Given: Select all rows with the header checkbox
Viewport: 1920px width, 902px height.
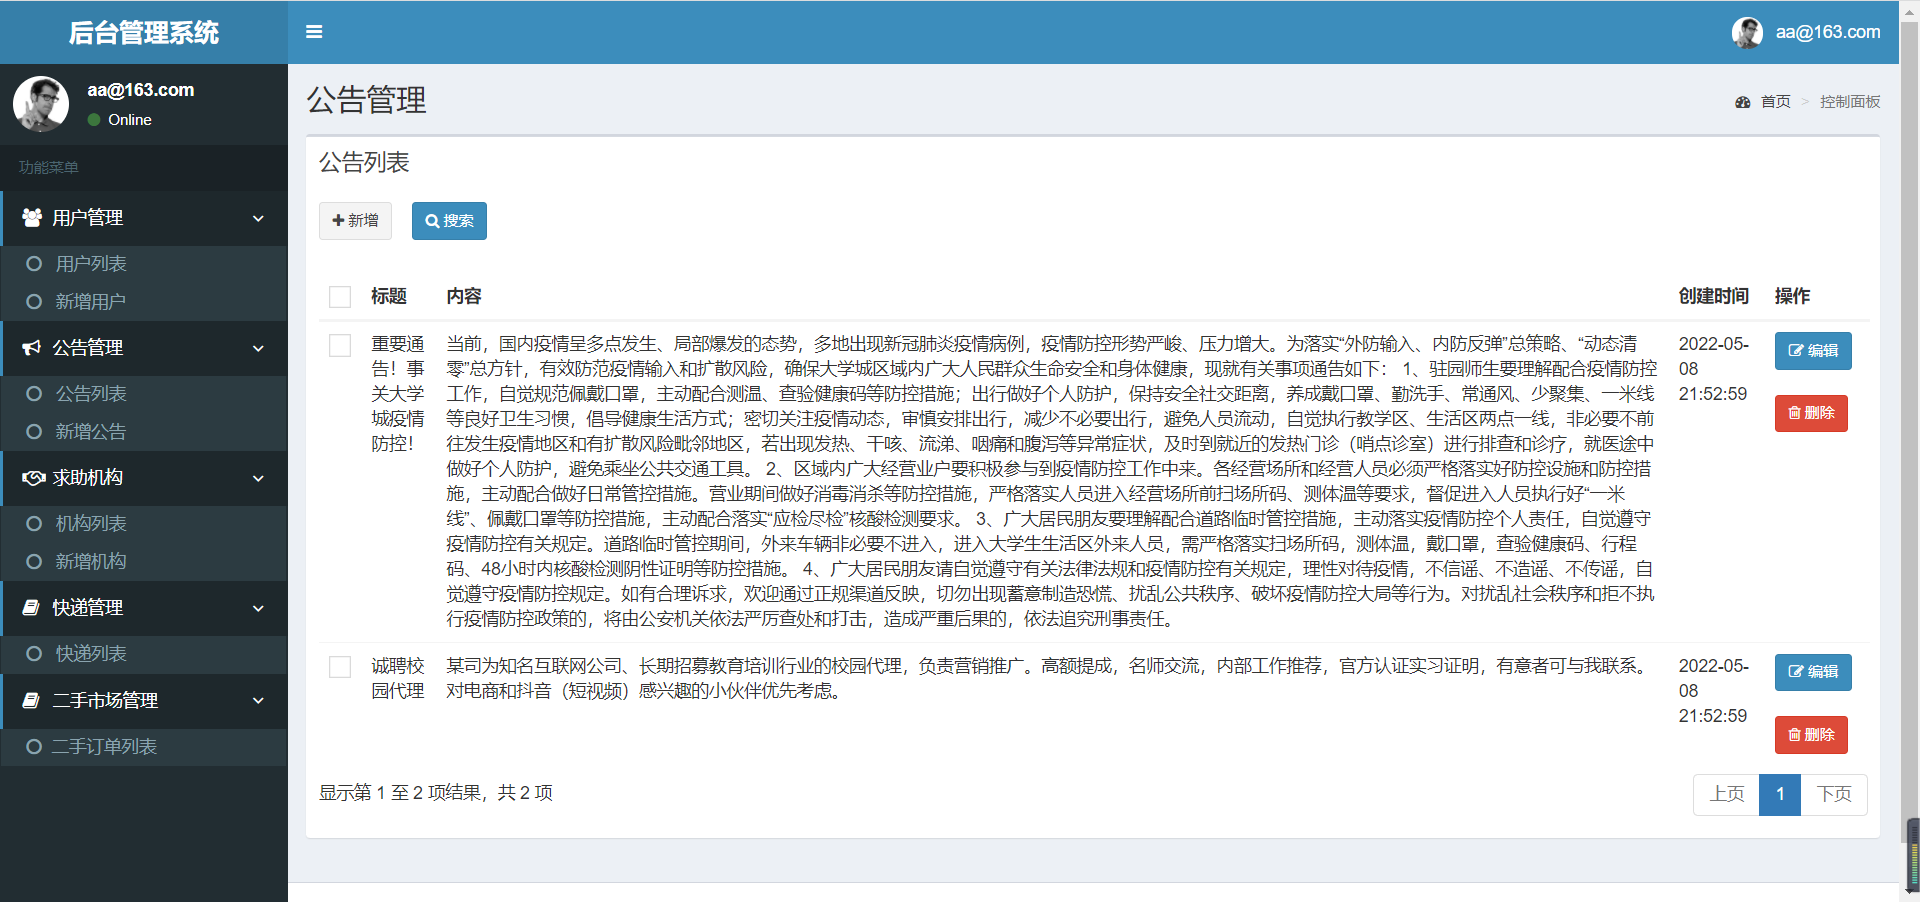Looking at the screenshot, I should pos(340,297).
